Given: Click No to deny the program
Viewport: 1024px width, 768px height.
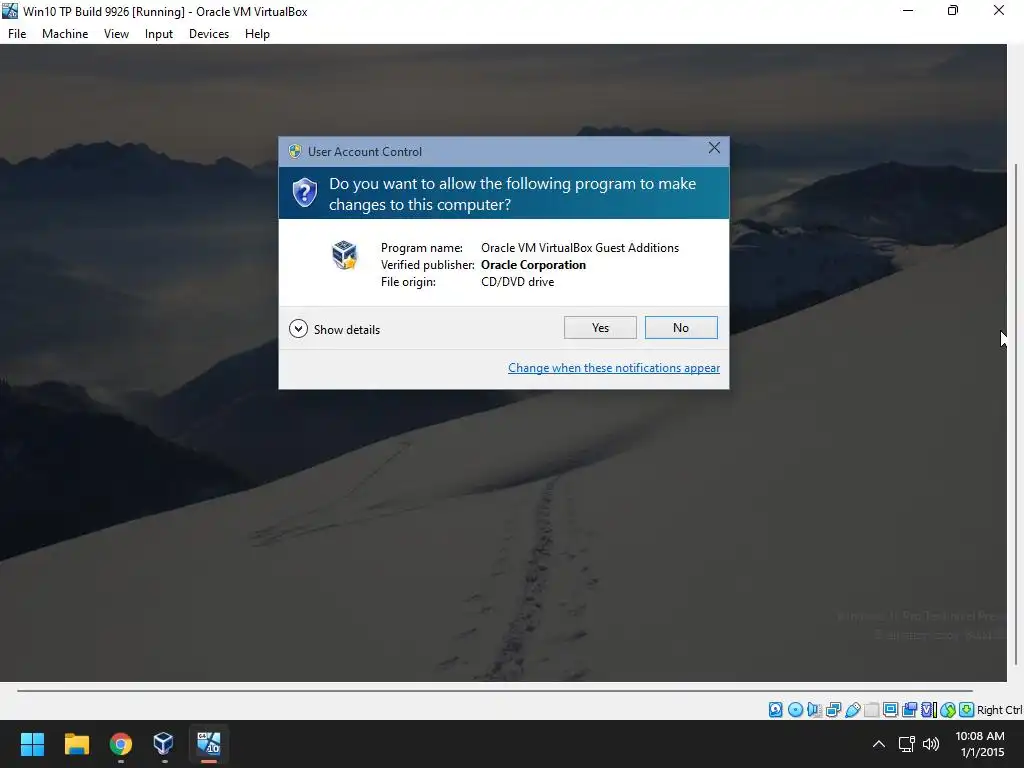Looking at the screenshot, I should tap(681, 328).
